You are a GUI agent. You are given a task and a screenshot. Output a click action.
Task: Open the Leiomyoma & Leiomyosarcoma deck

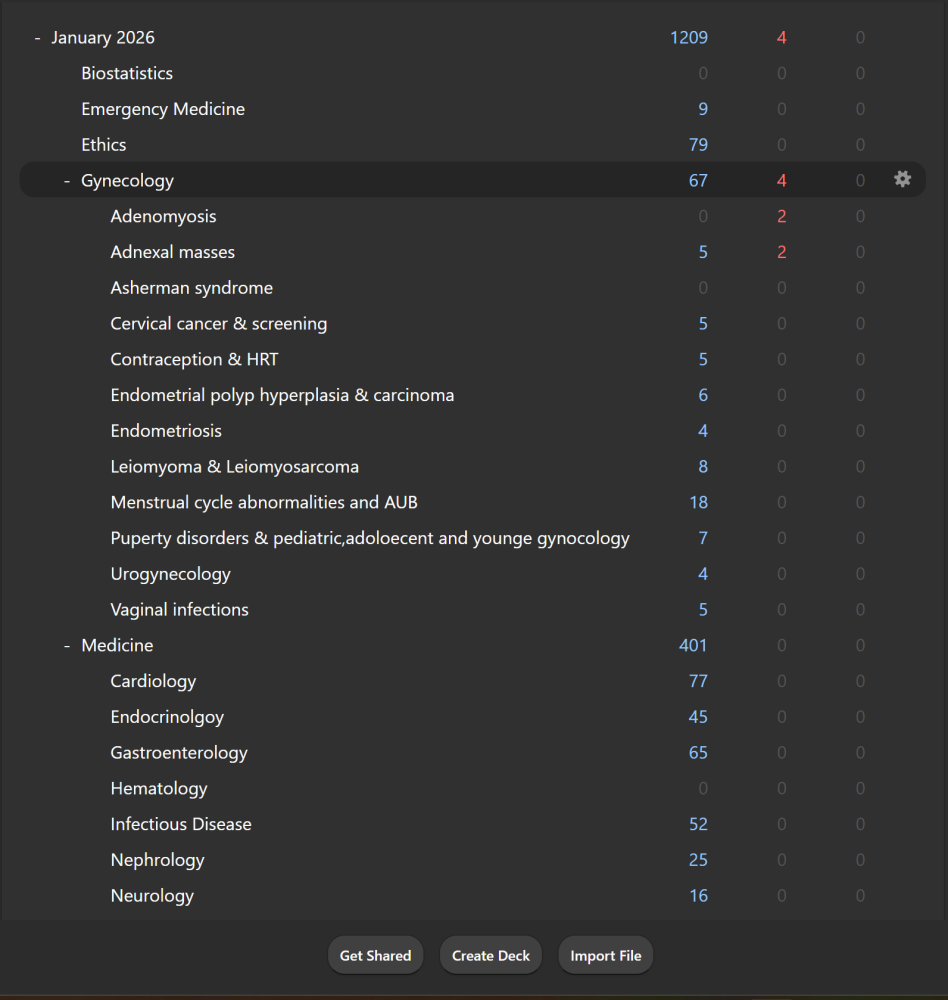[234, 467]
